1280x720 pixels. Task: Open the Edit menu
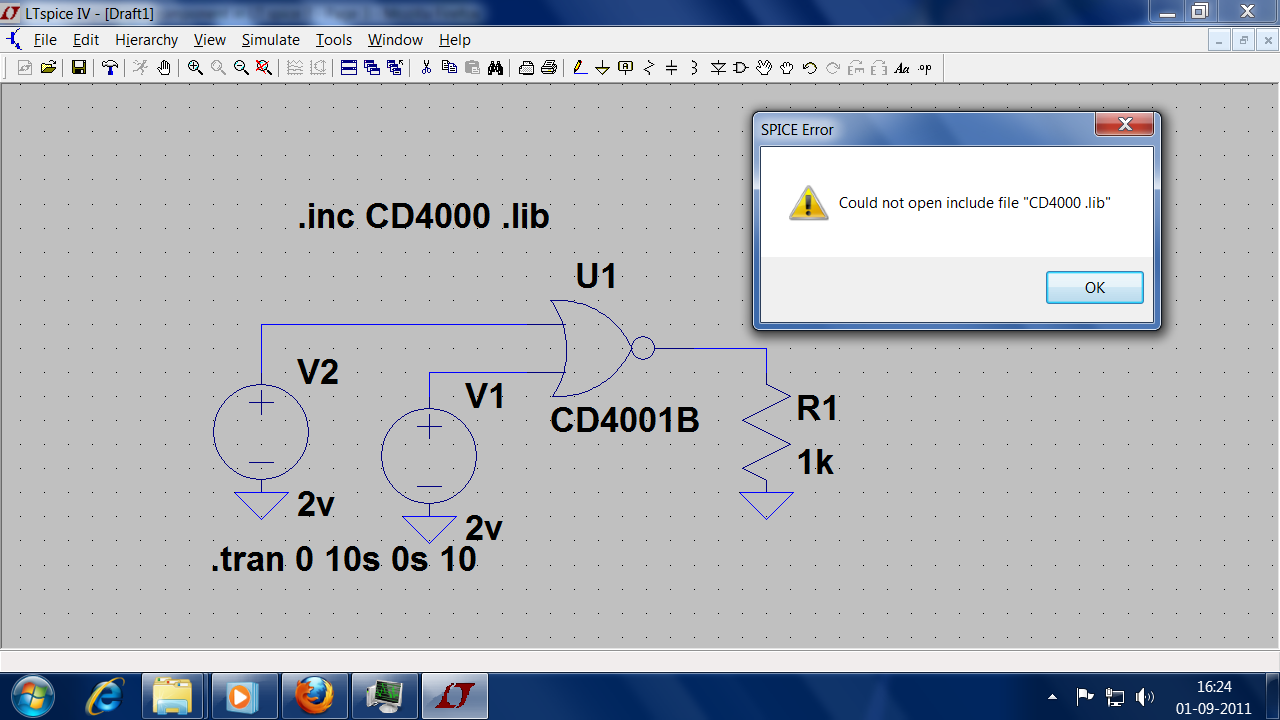point(86,40)
